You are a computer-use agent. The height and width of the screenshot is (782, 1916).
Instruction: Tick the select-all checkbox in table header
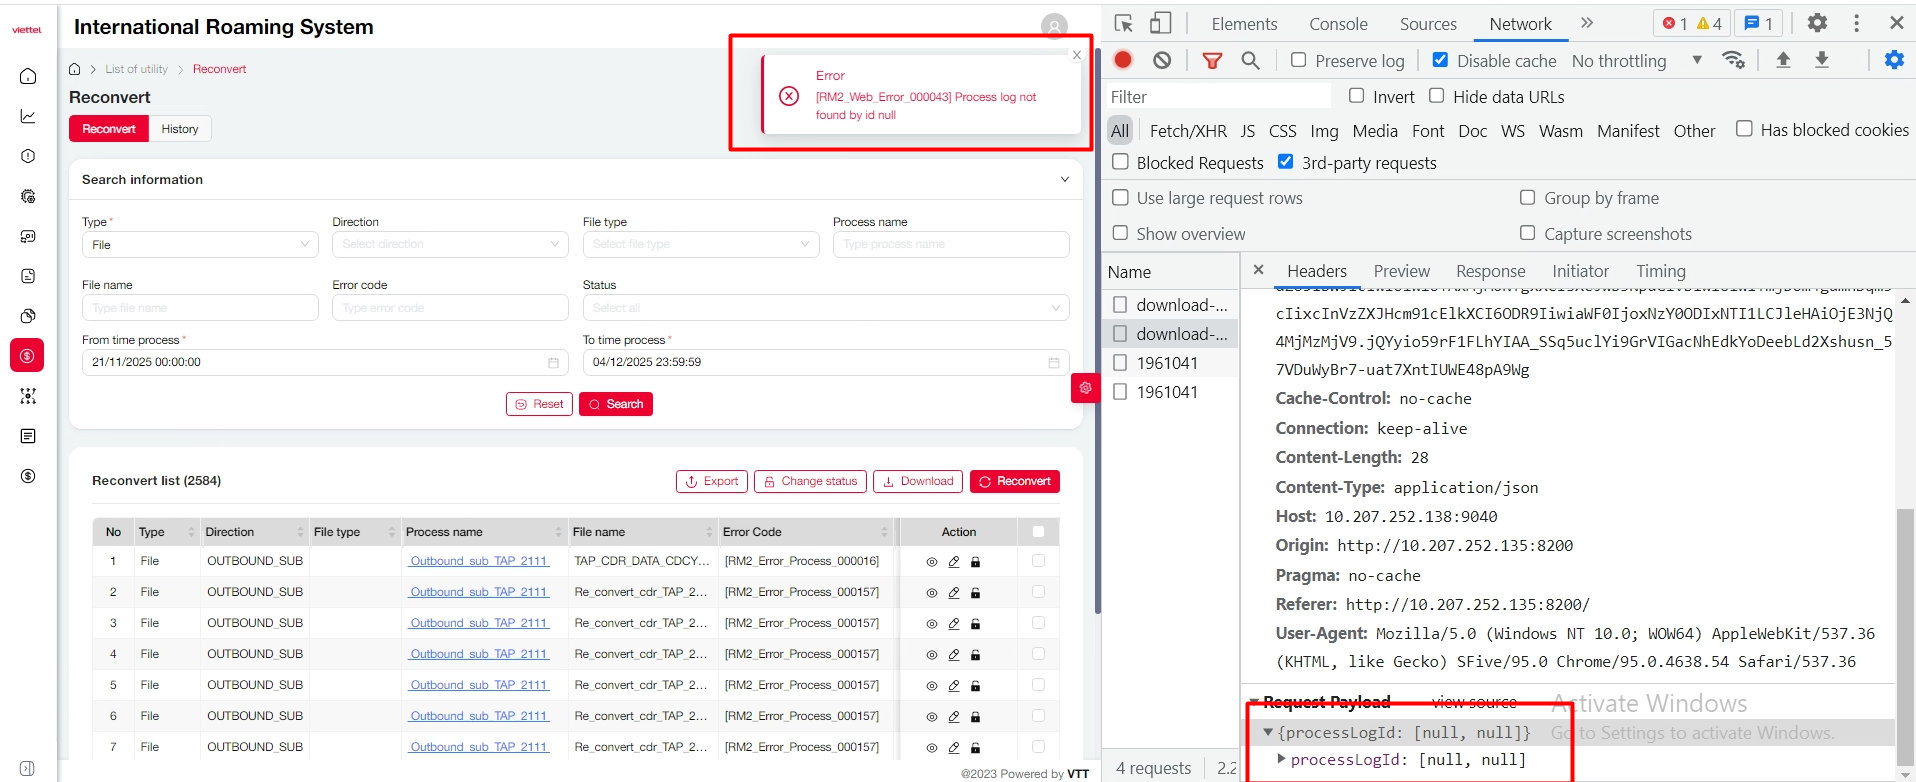(1038, 532)
